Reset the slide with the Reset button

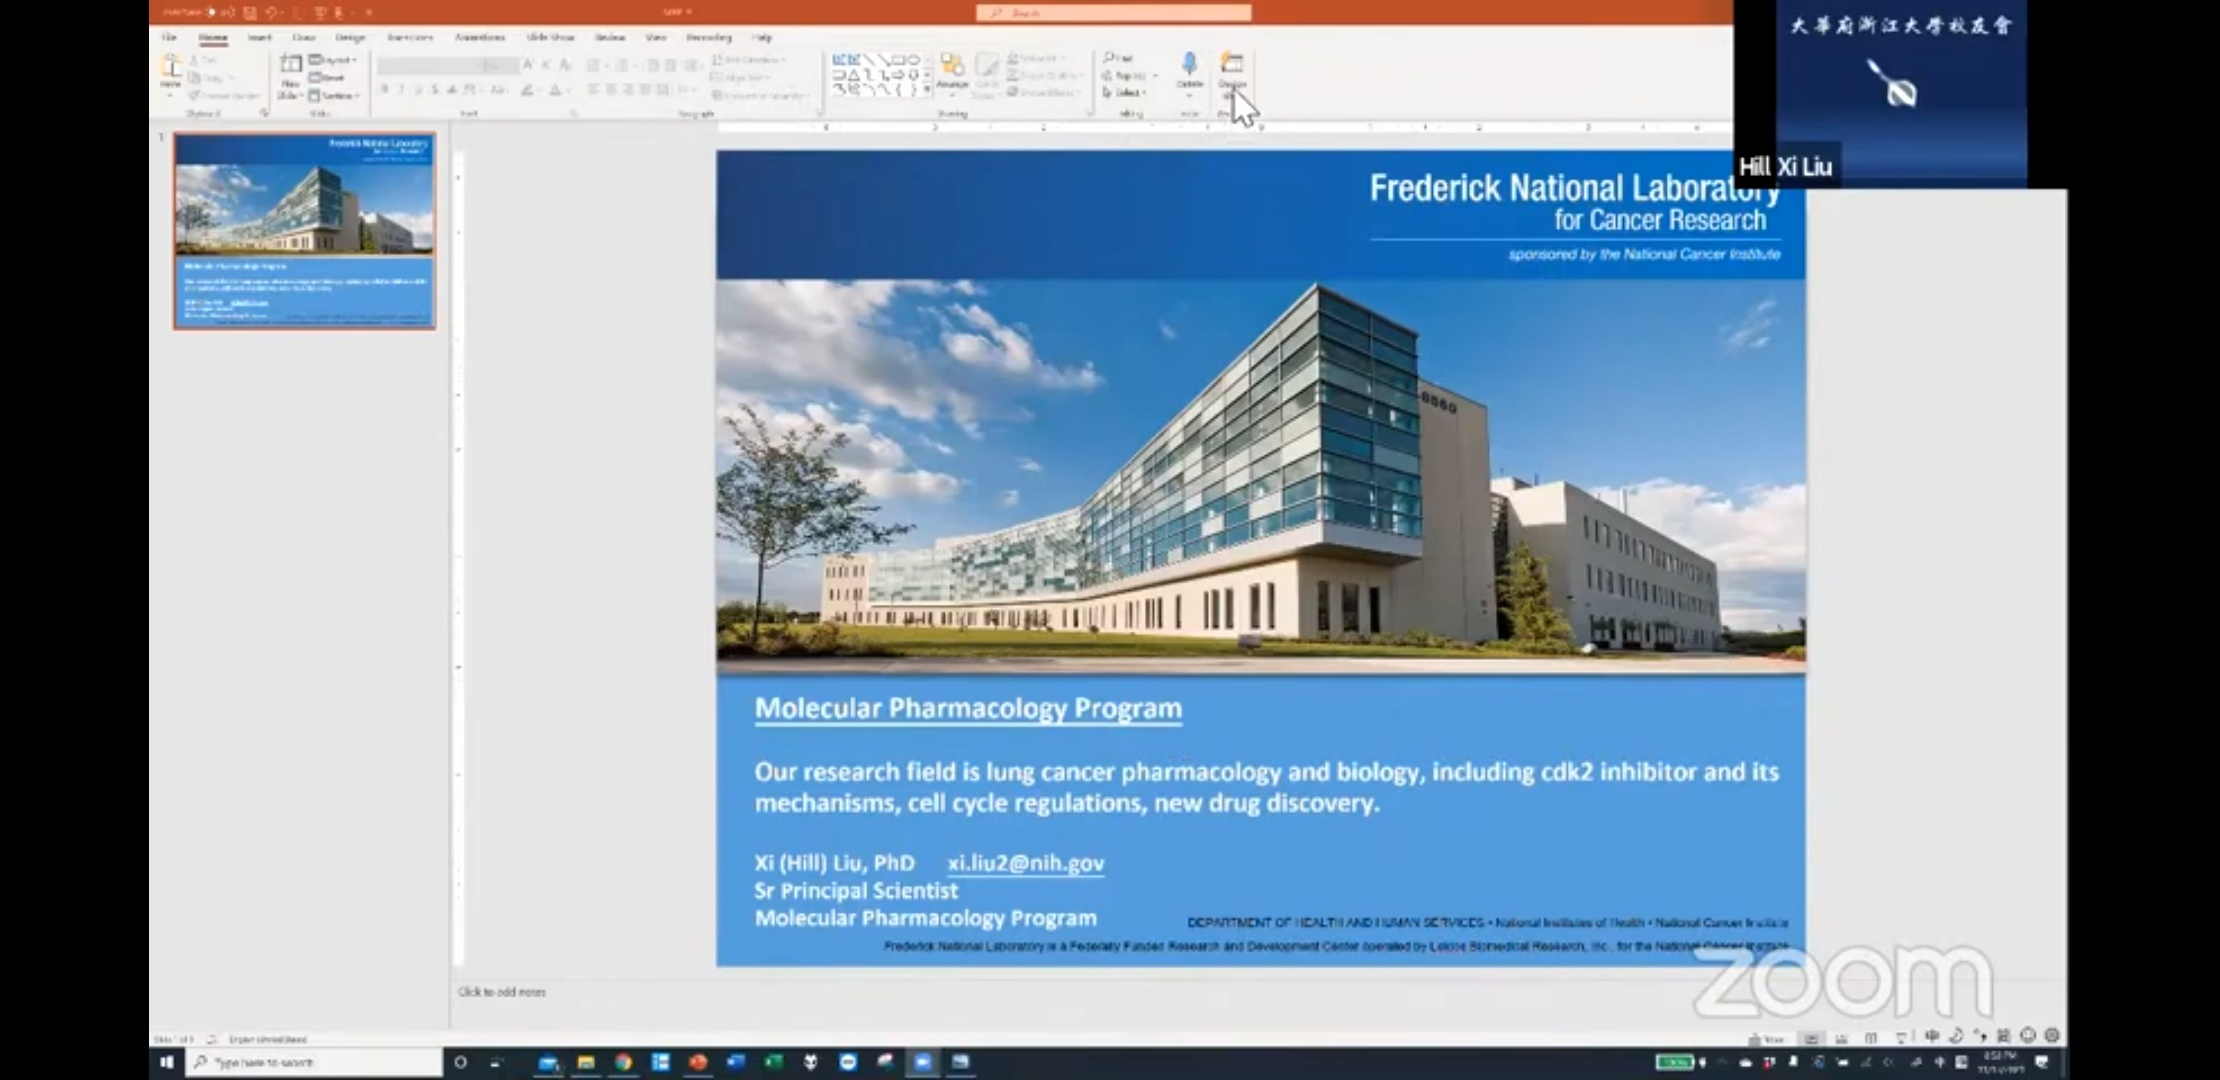[328, 77]
